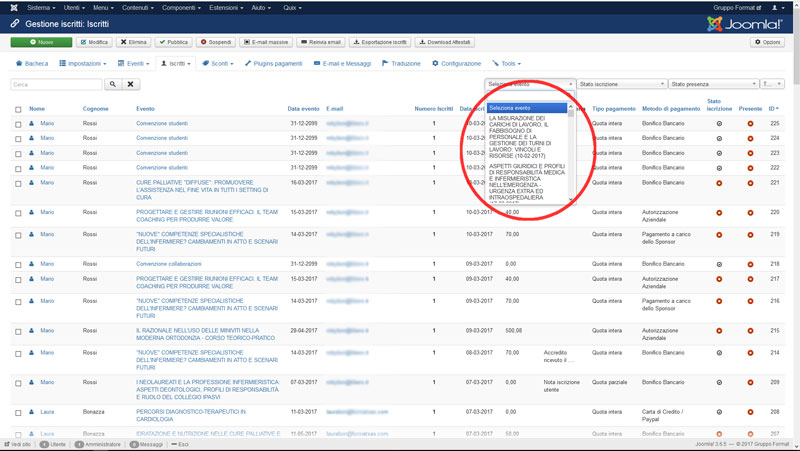Open the Estensioni menu
Image resolution: width=800 pixels, height=451 pixels.
pos(226,8)
